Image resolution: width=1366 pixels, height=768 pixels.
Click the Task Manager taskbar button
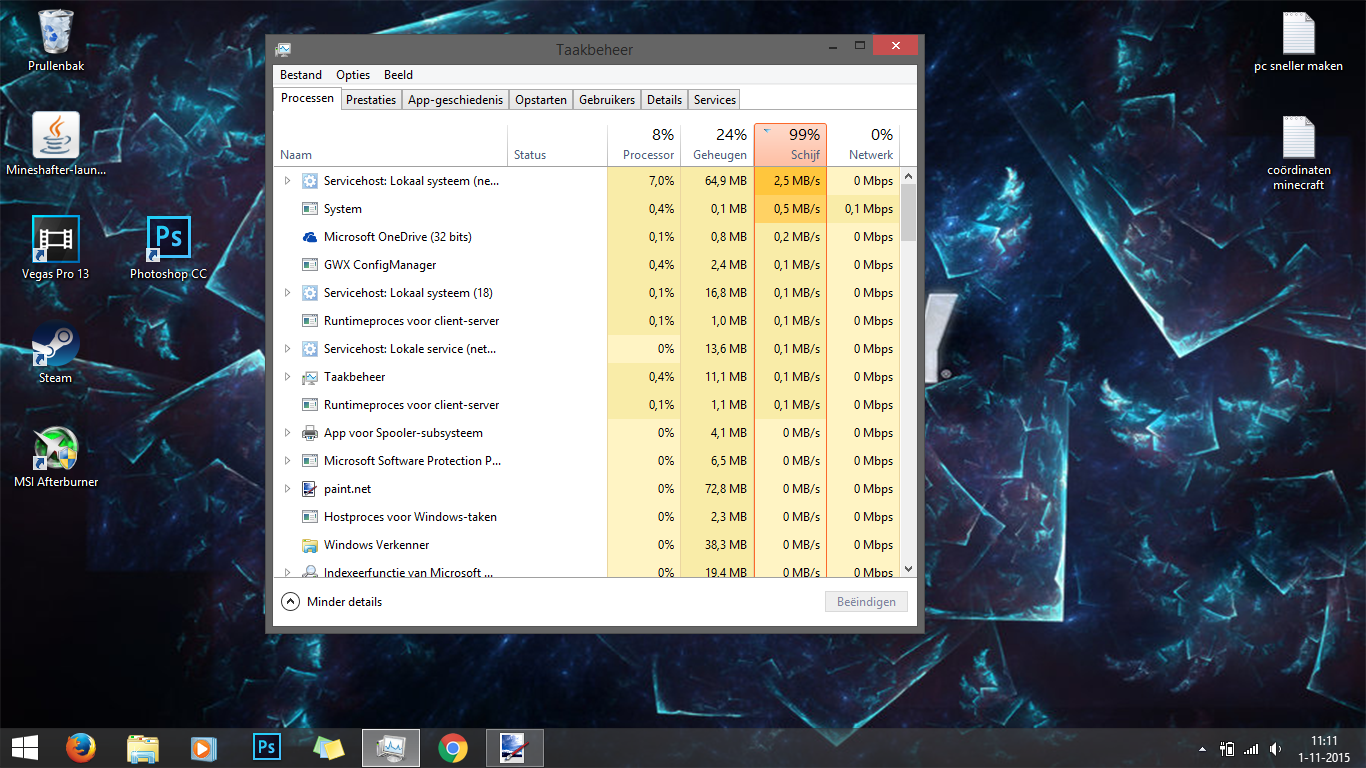pos(391,747)
